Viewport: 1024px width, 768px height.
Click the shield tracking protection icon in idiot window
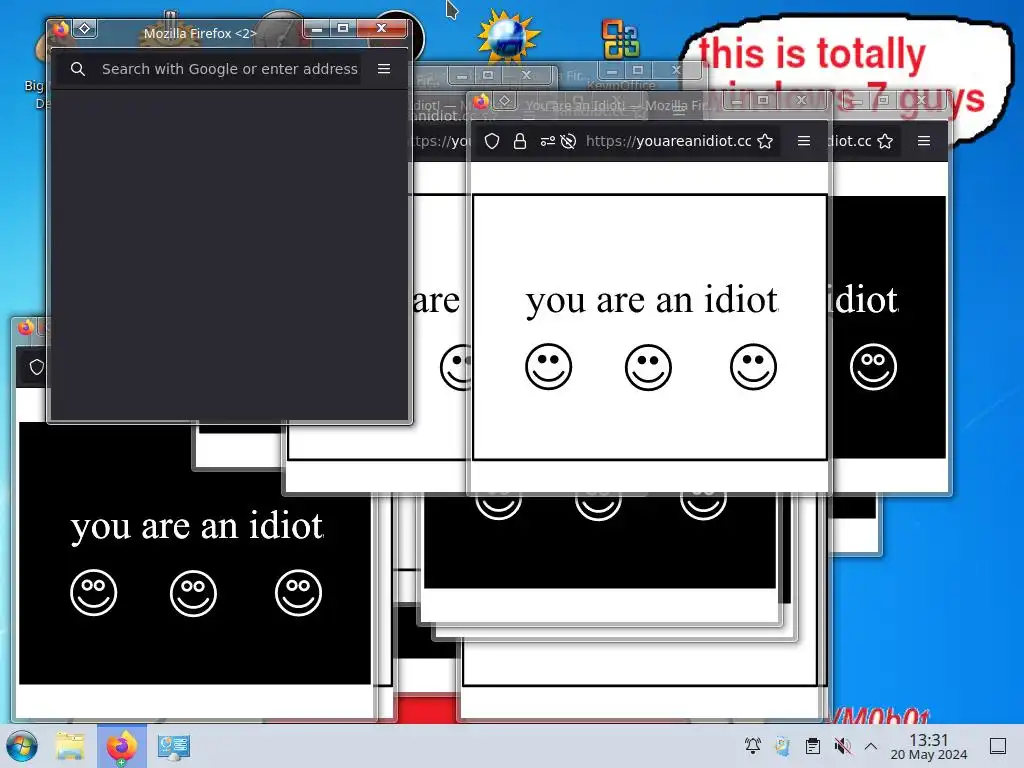pos(492,141)
